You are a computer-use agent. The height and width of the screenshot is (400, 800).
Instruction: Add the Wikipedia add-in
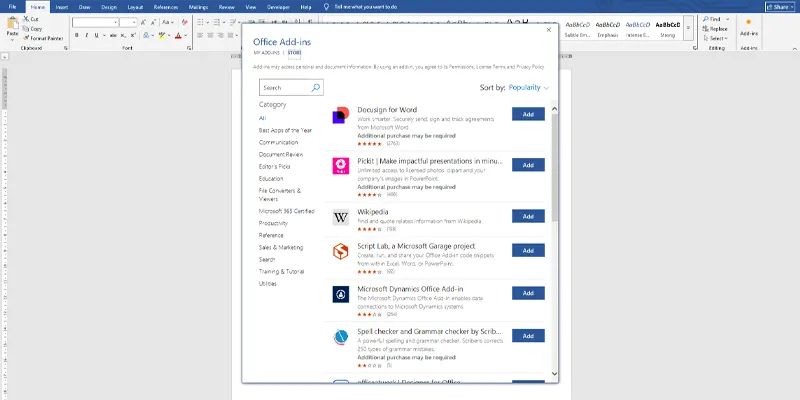(528, 216)
